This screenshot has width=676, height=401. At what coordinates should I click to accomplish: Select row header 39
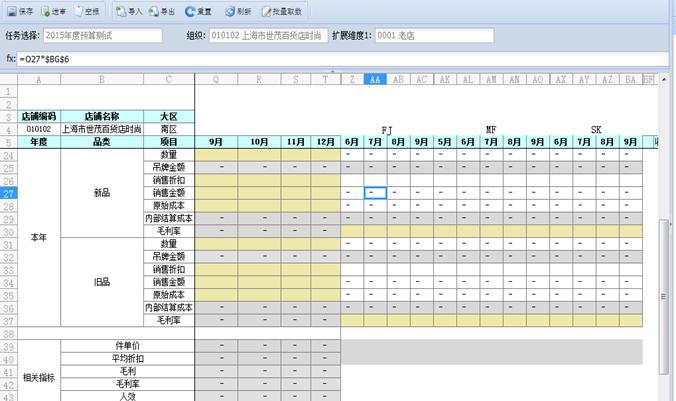pos(9,346)
